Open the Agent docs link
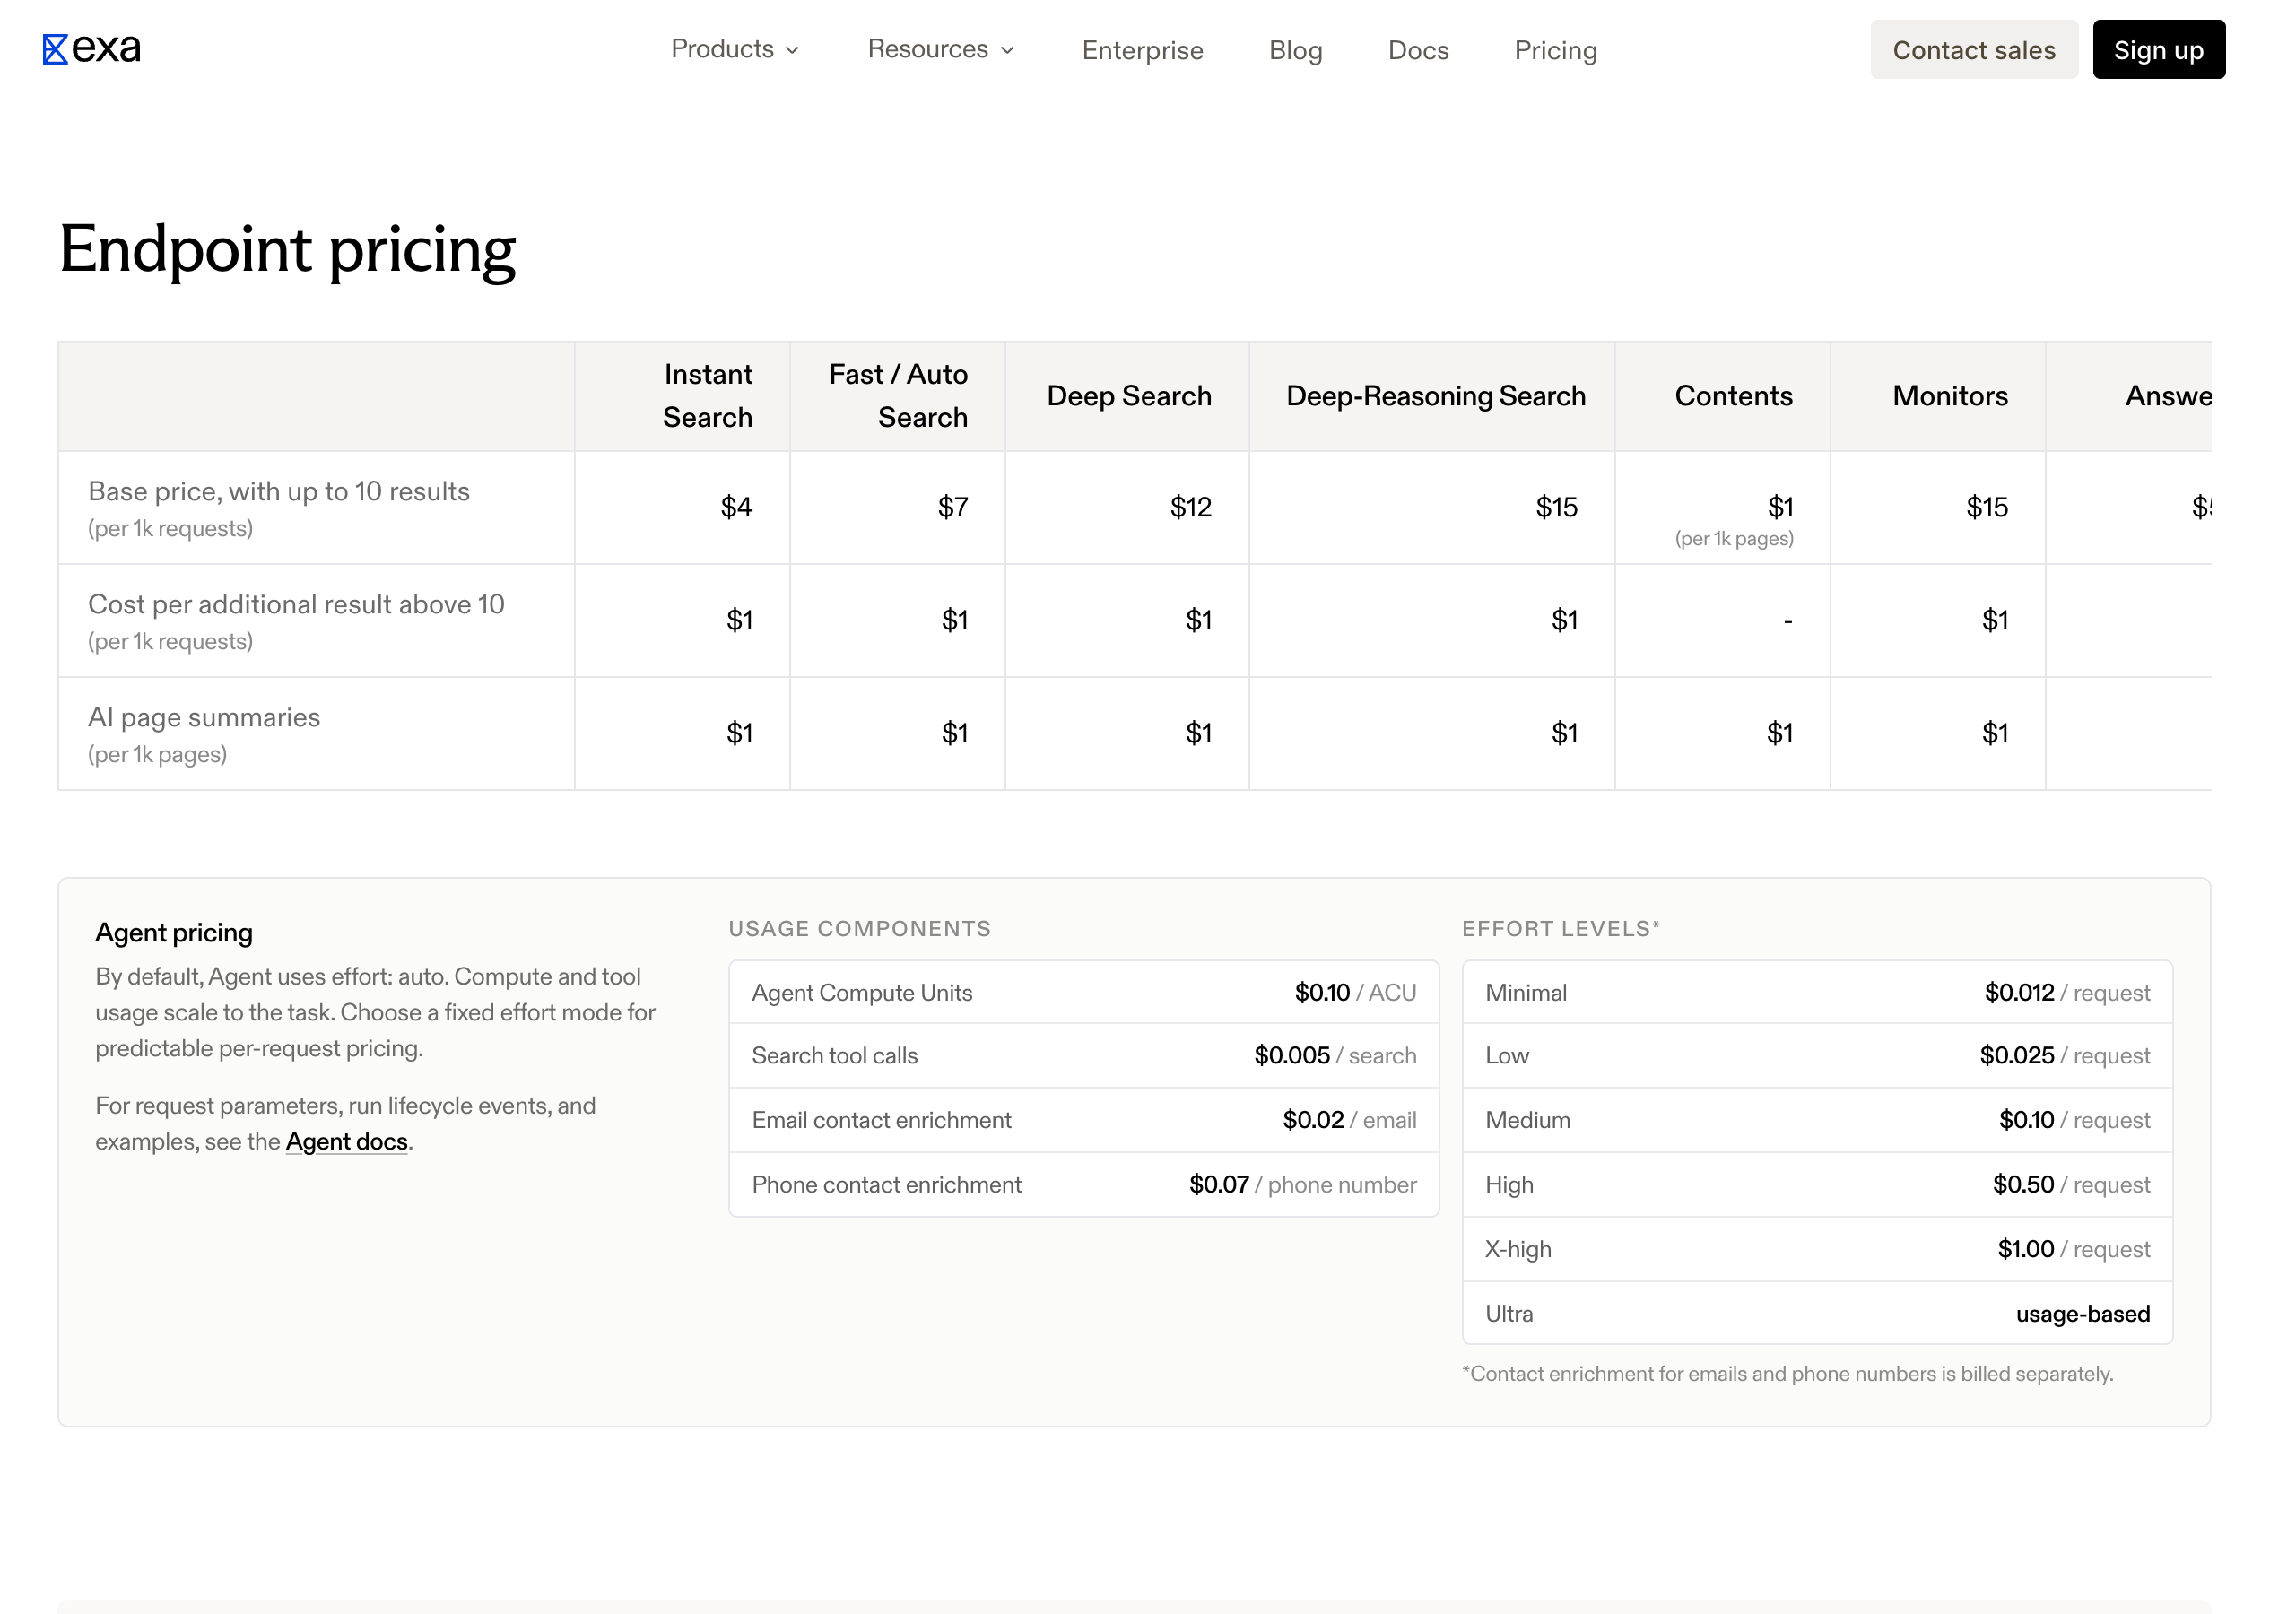2296x1614 pixels. click(346, 1141)
